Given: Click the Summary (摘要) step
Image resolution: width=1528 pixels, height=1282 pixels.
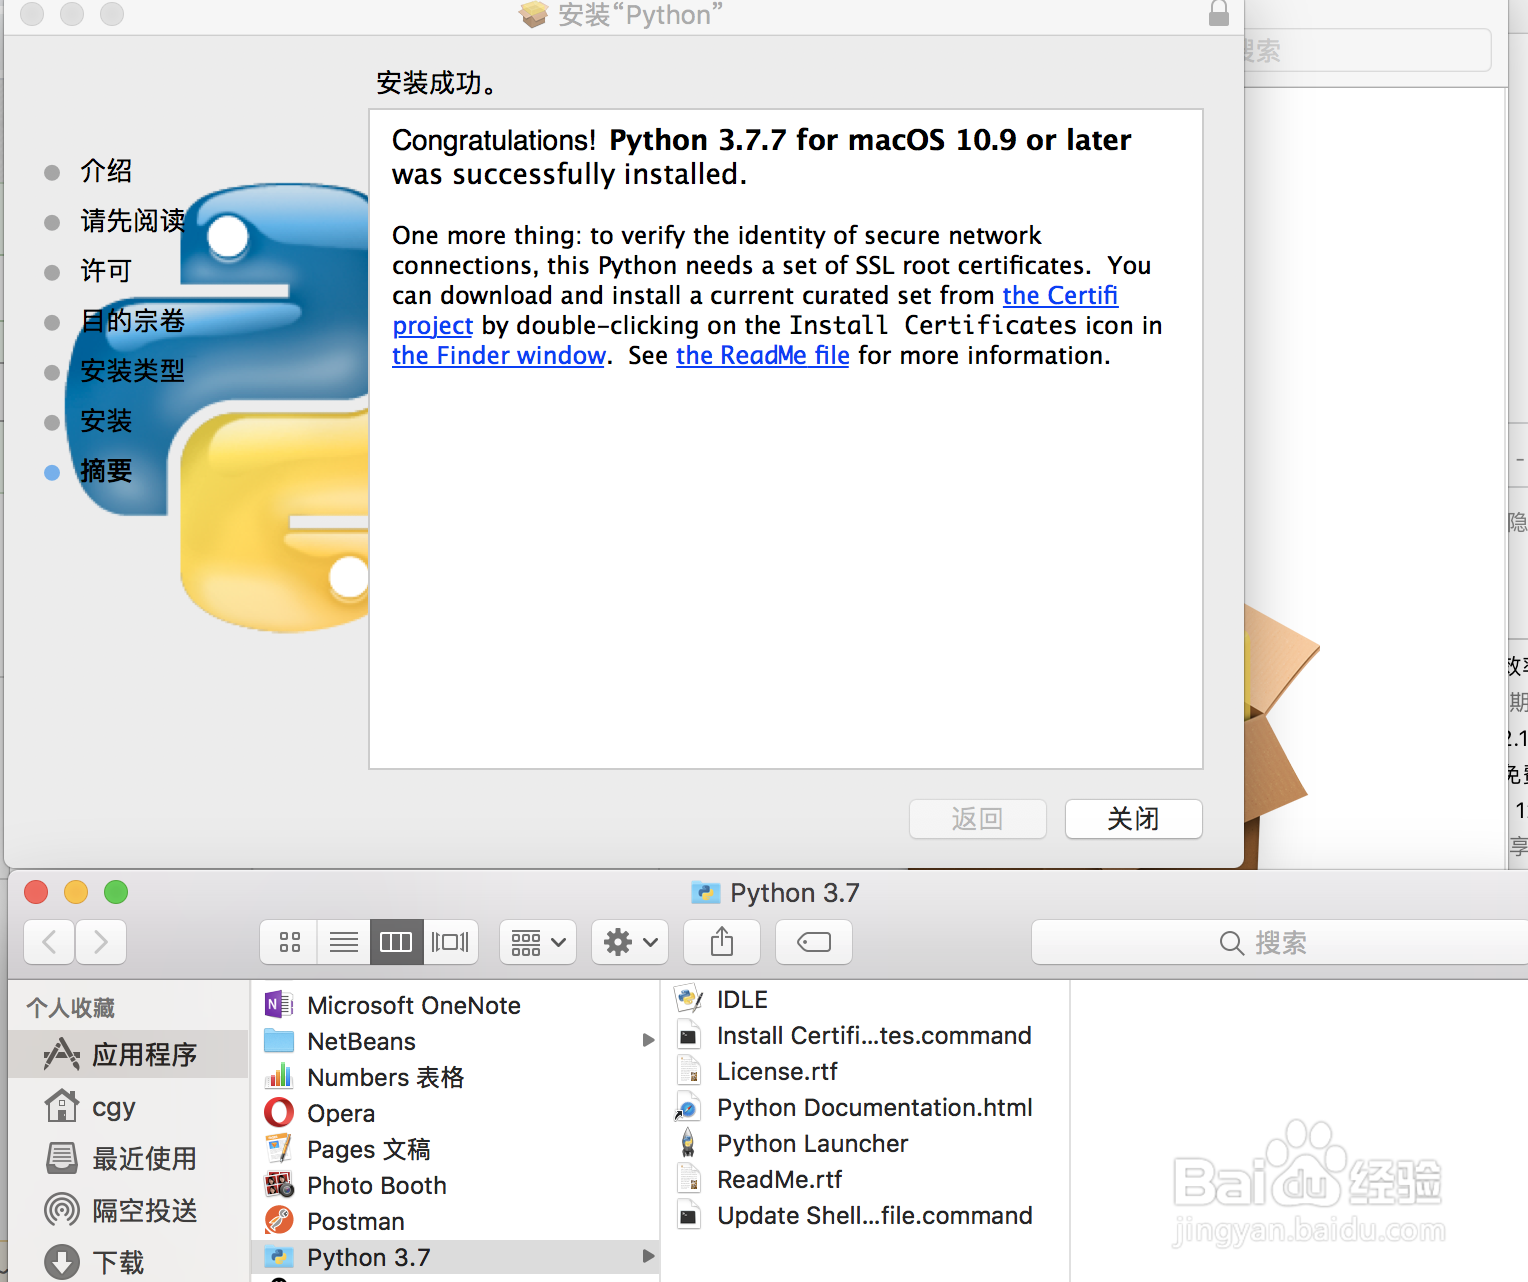Looking at the screenshot, I should pyautogui.click(x=106, y=471).
